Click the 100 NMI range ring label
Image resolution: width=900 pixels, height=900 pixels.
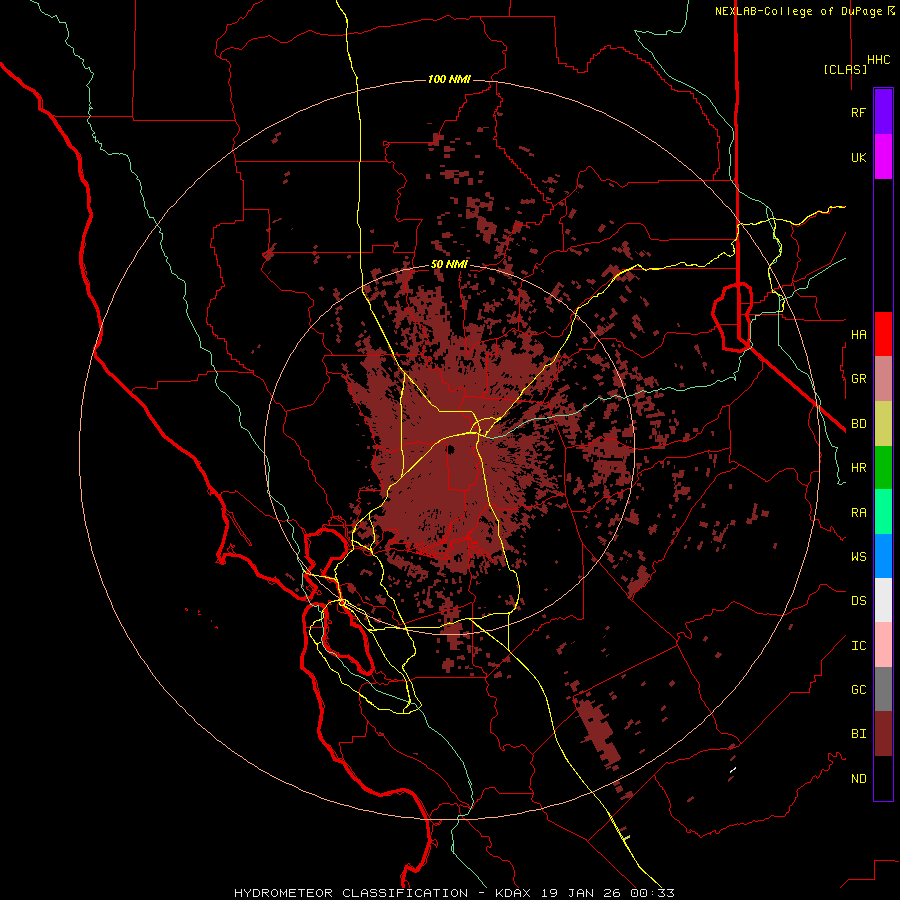tap(449, 79)
